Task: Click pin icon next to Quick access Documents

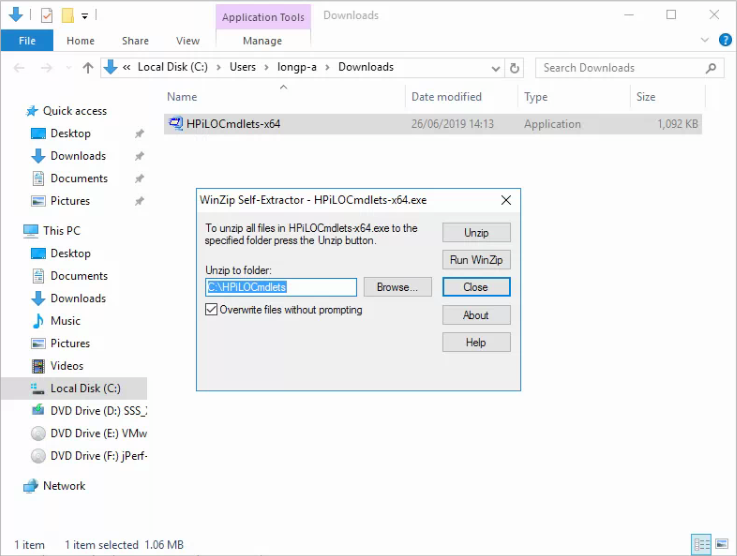Action: (x=139, y=179)
